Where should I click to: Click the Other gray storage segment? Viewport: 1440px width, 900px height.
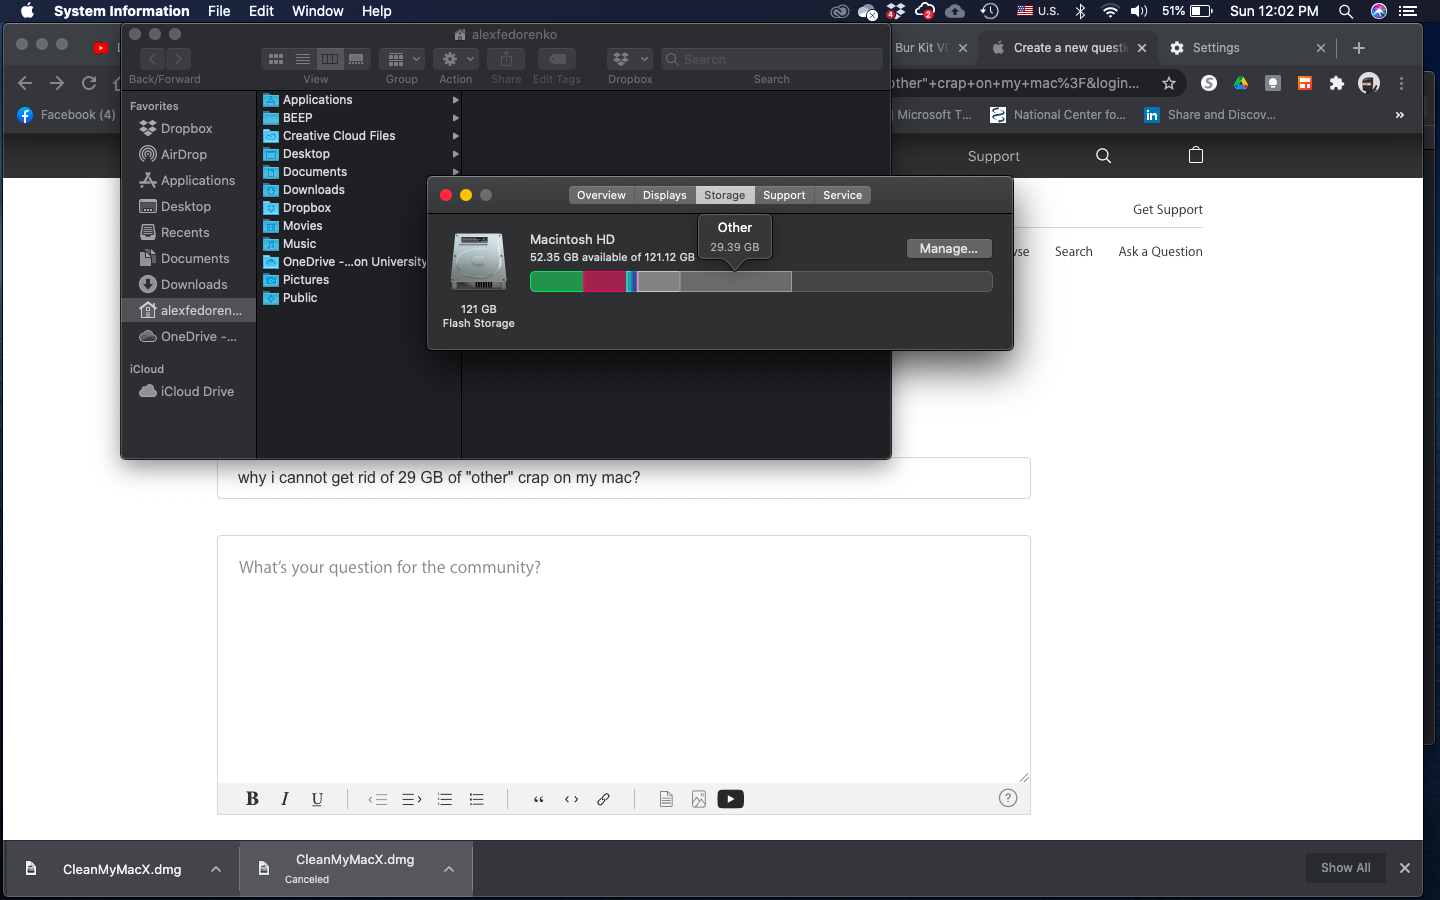click(x=736, y=282)
